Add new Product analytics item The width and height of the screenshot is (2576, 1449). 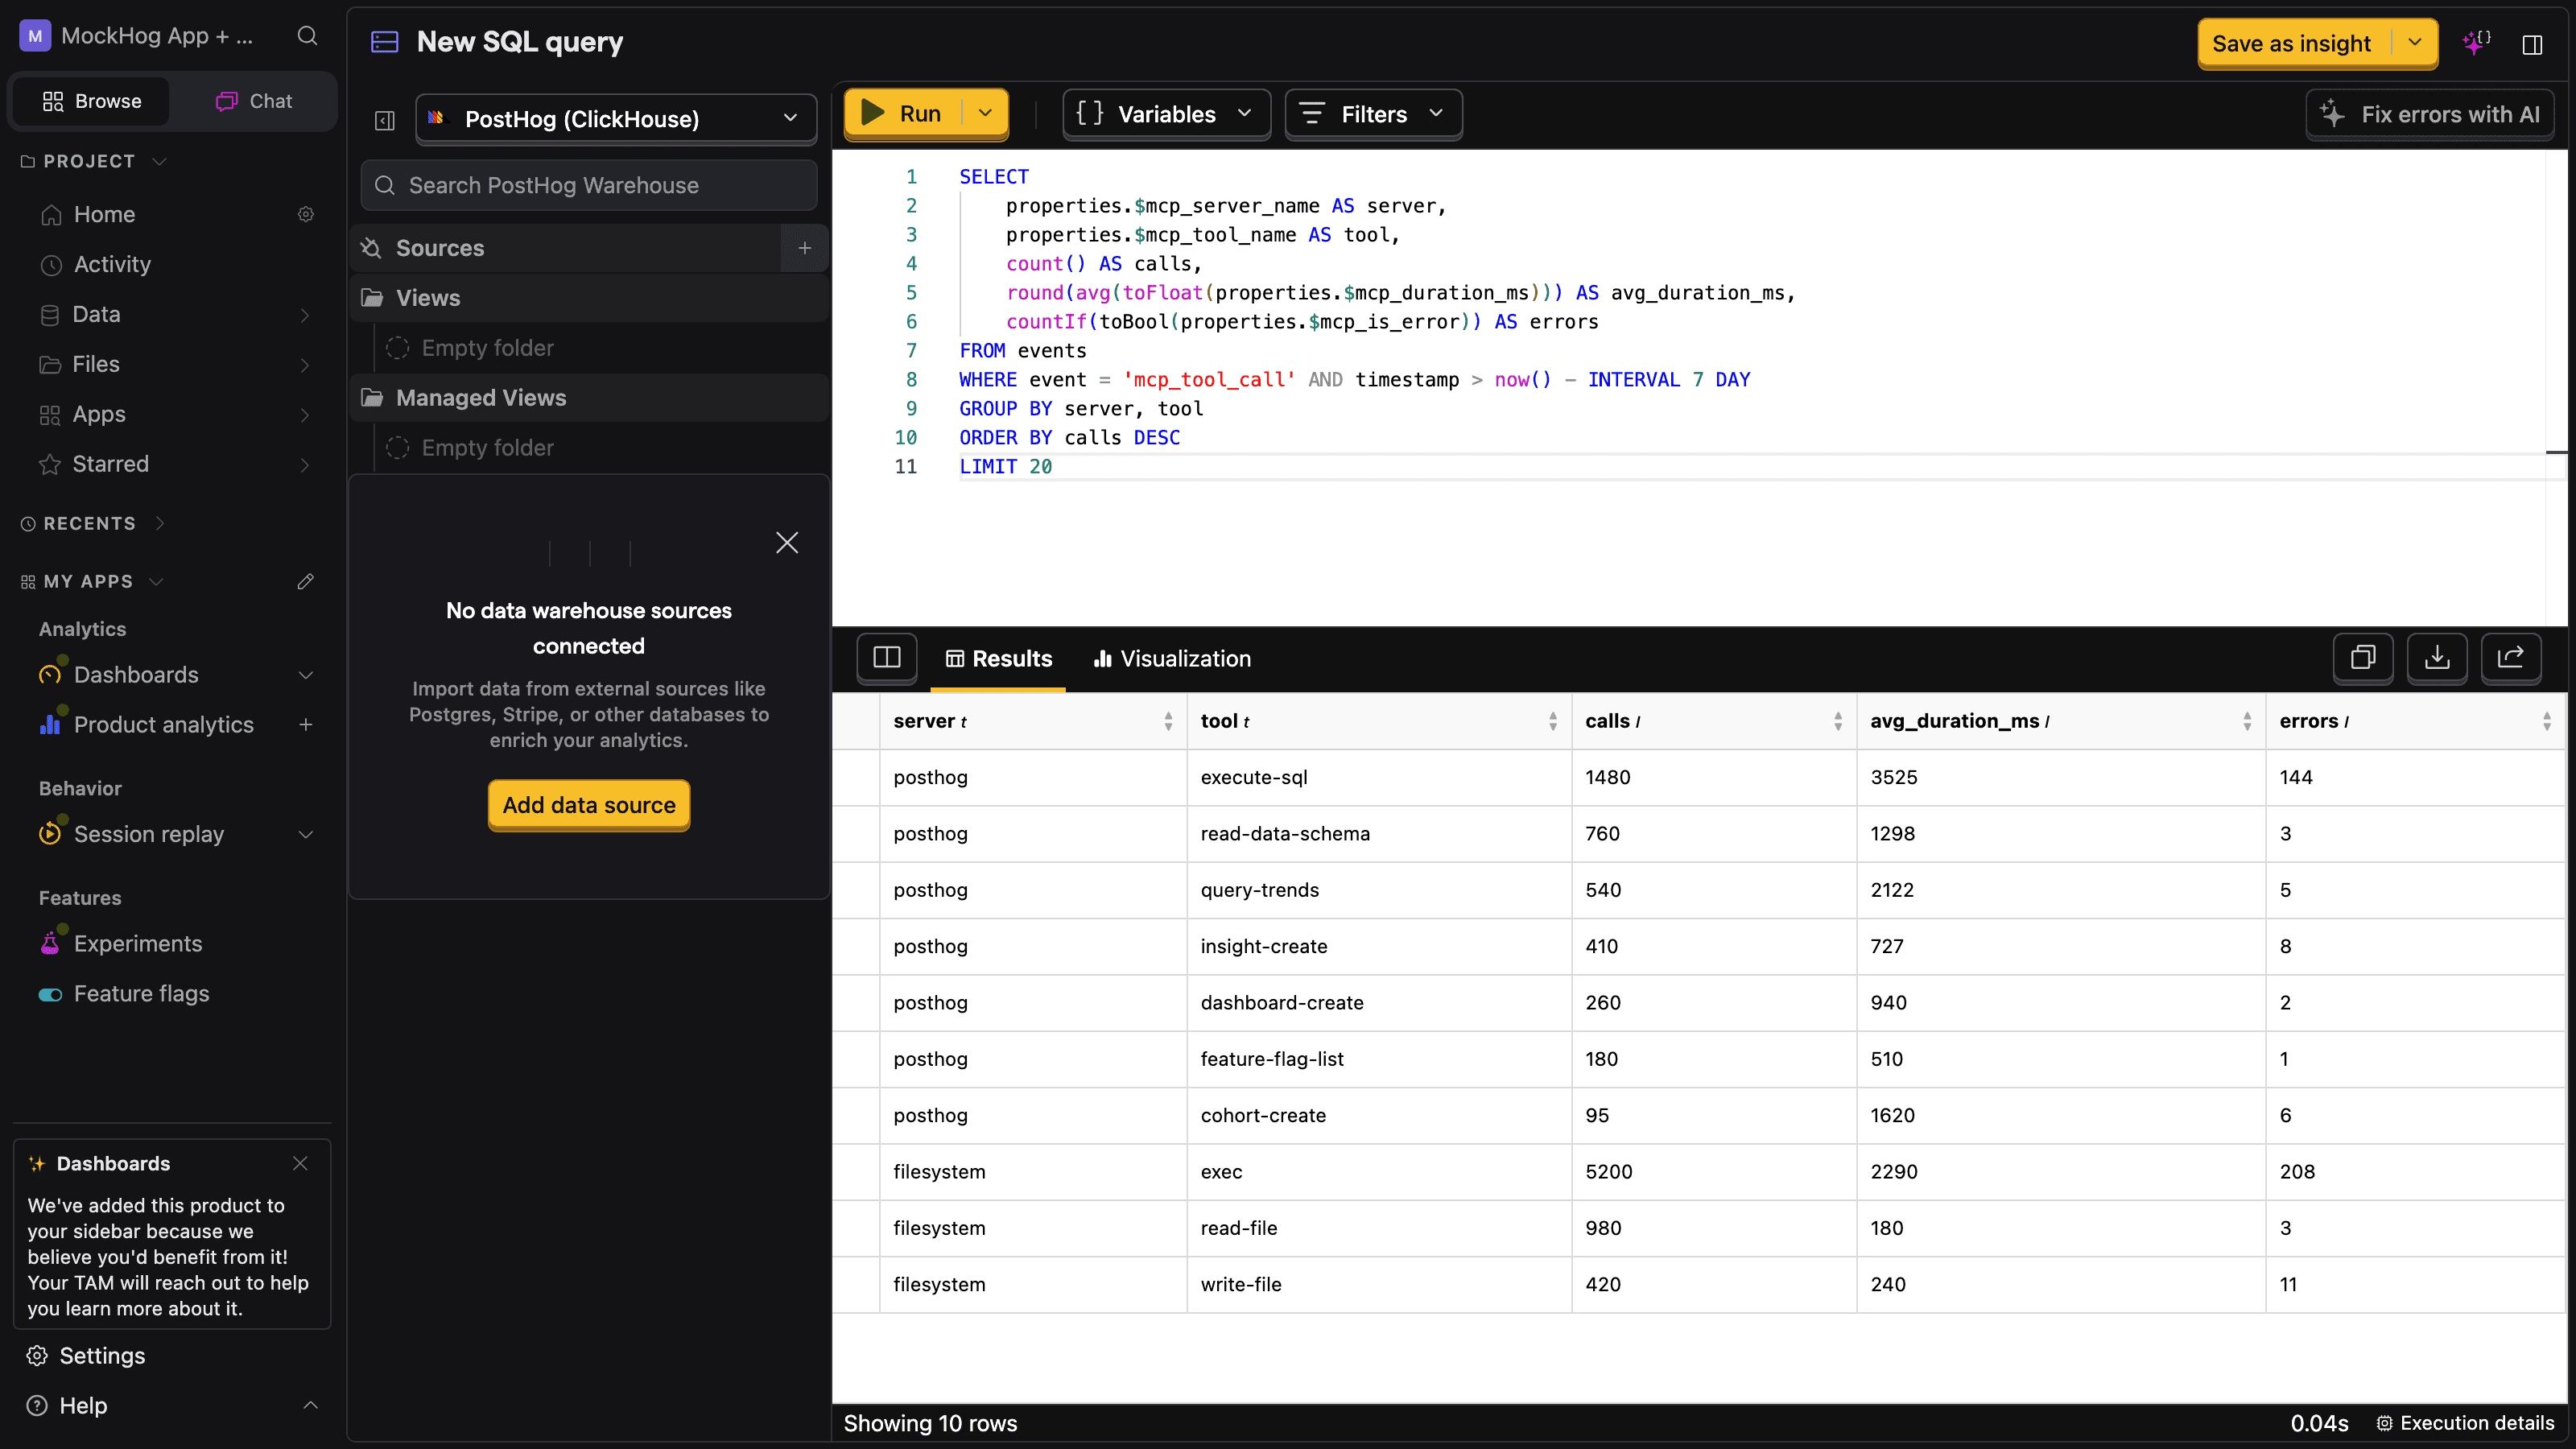coord(306,724)
